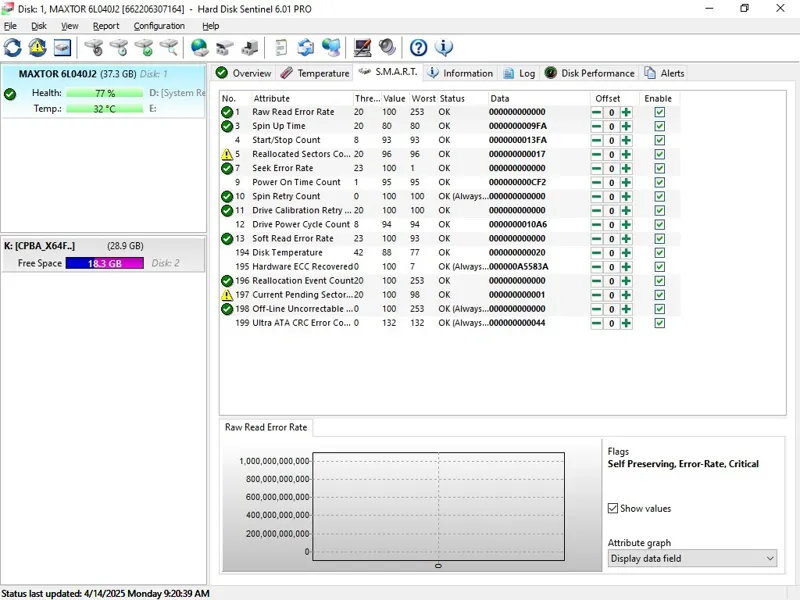800x600 pixels.
Task: Click the yellow warning alert toolbar icon
Action: click(37, 47)
